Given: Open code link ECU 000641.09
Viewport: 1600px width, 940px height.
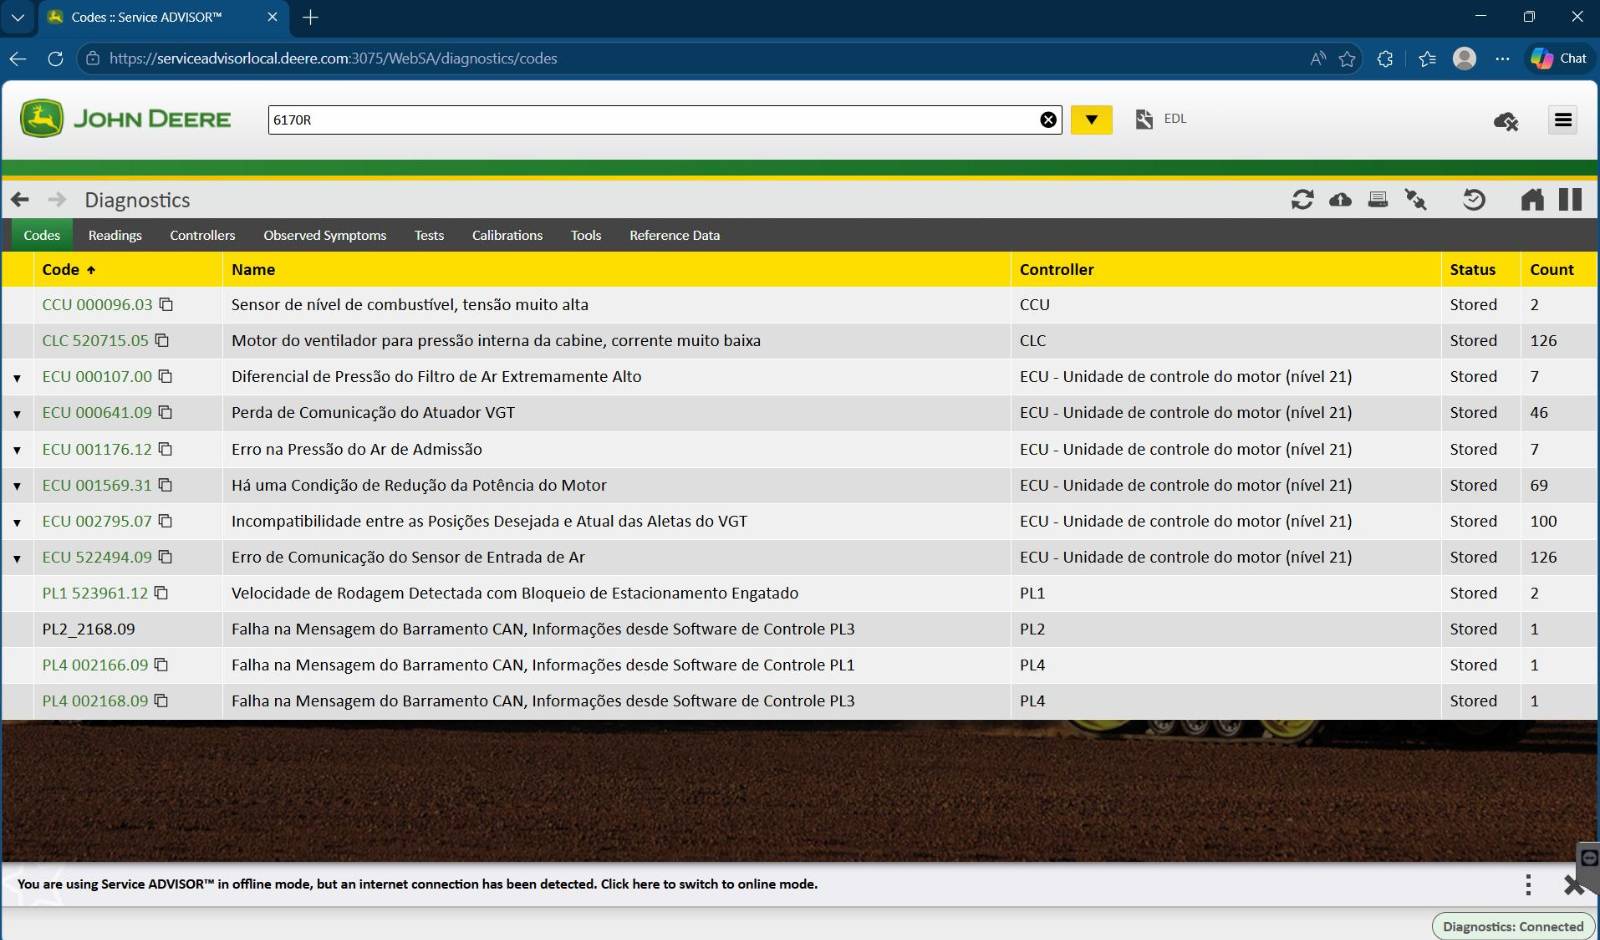Looking at the screenshot, I should coord(97,412).
